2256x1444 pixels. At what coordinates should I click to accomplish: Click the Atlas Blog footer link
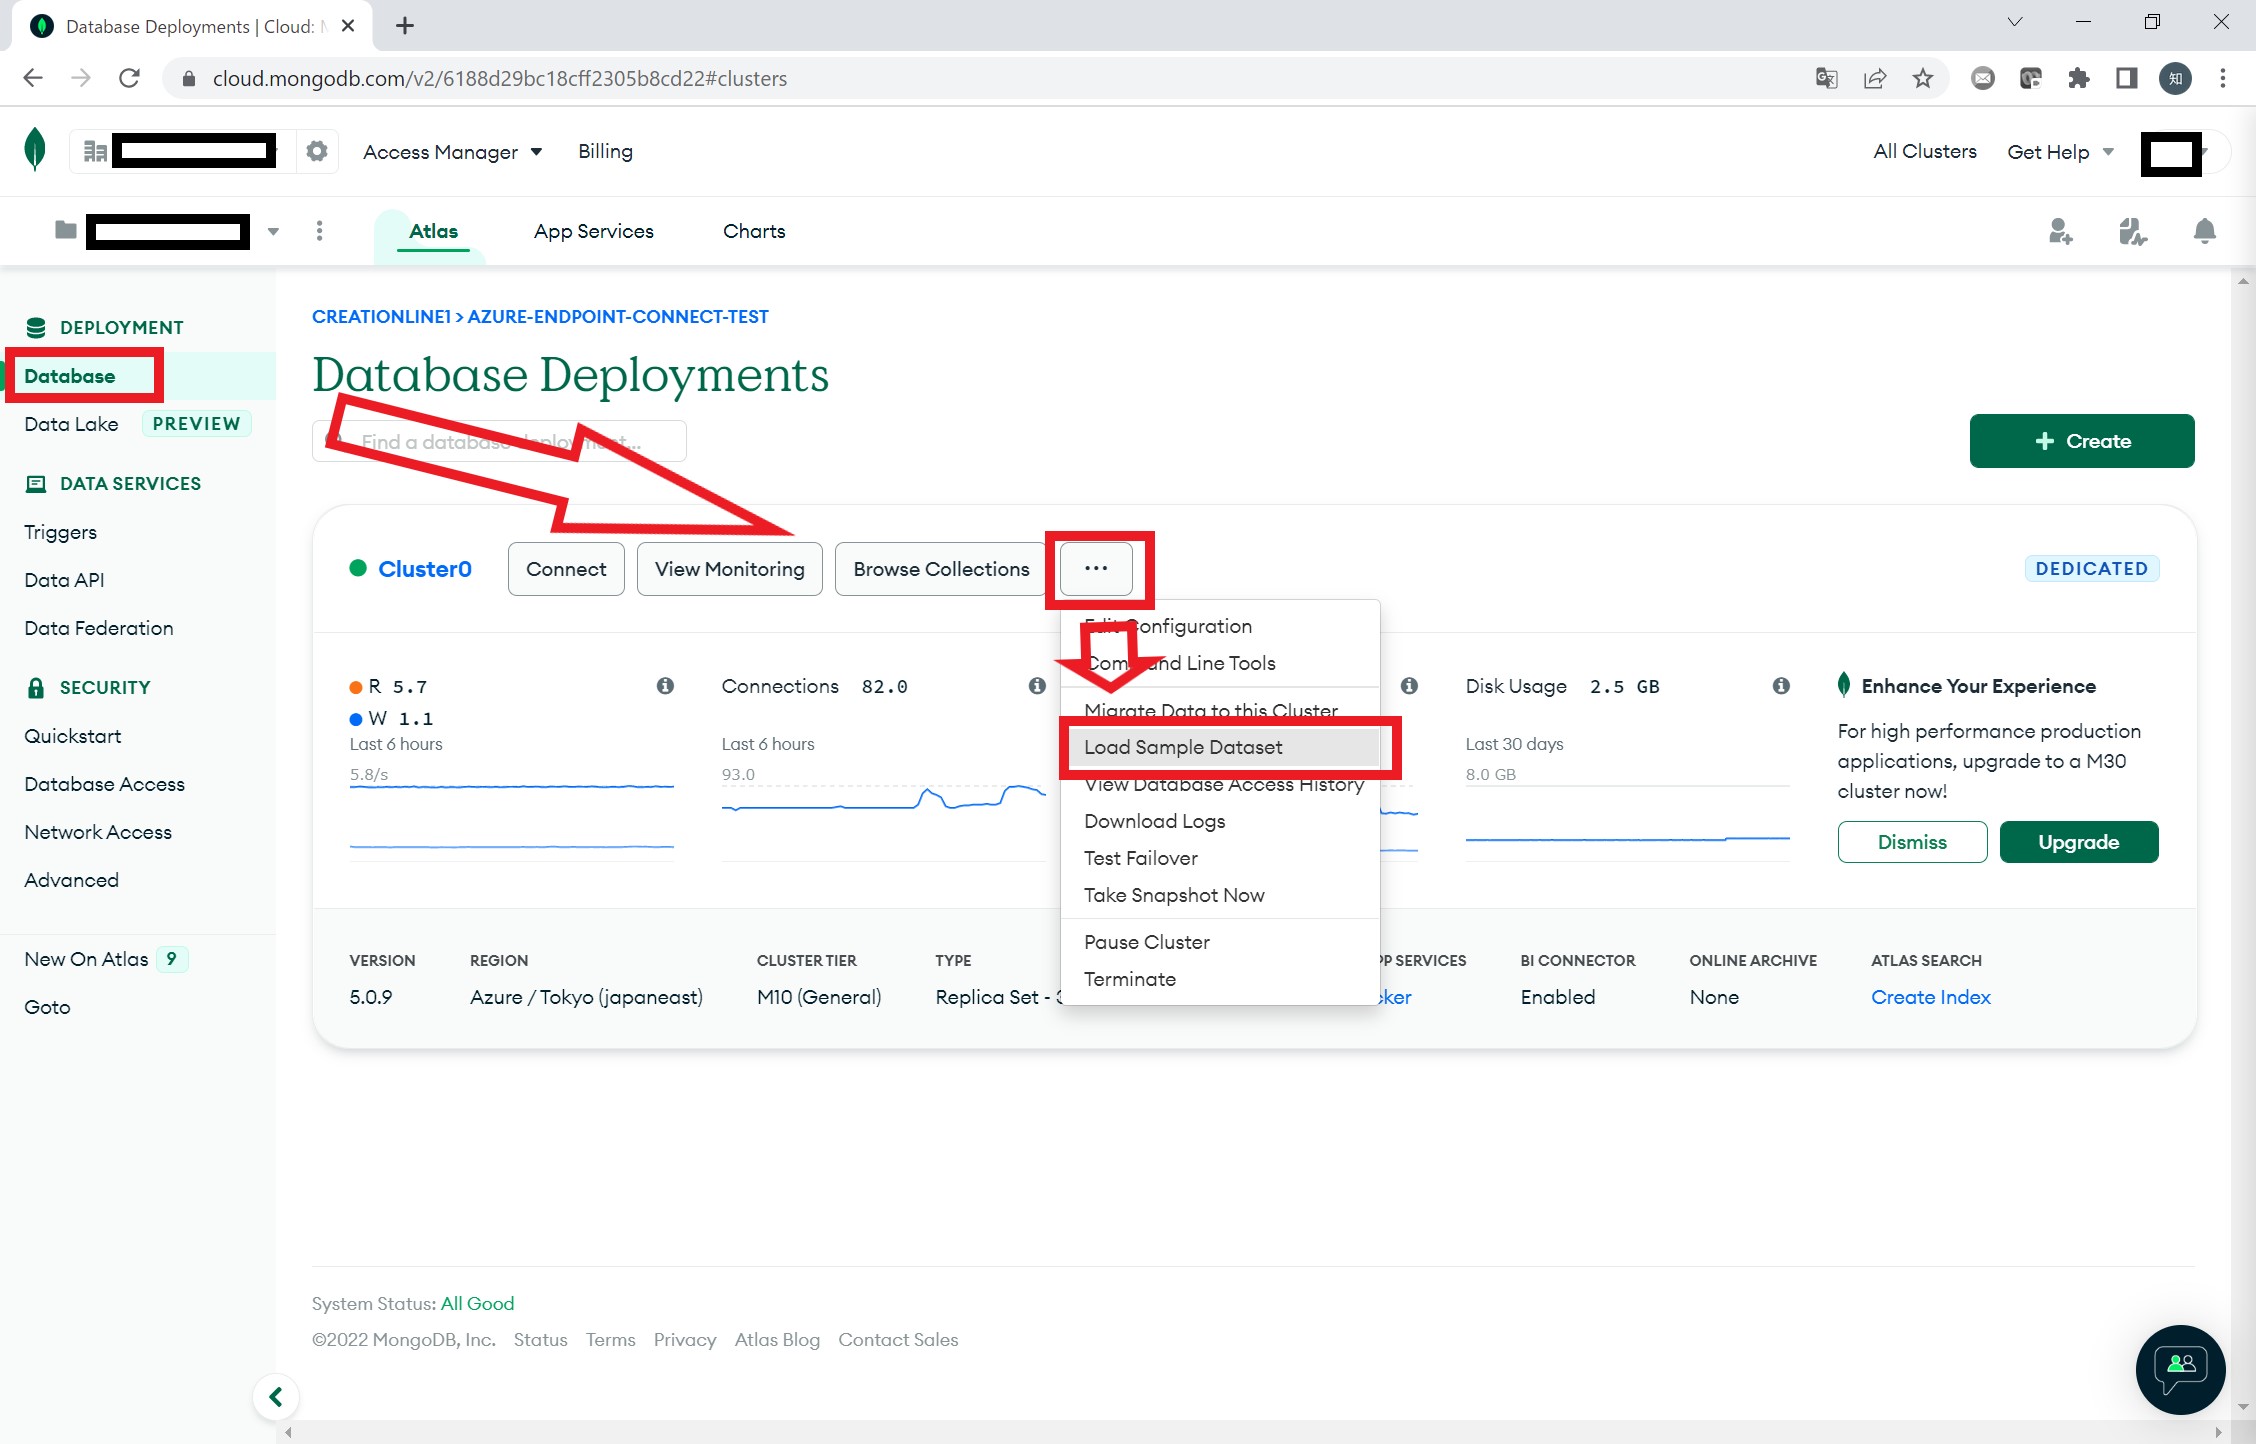click(777, 1340)
